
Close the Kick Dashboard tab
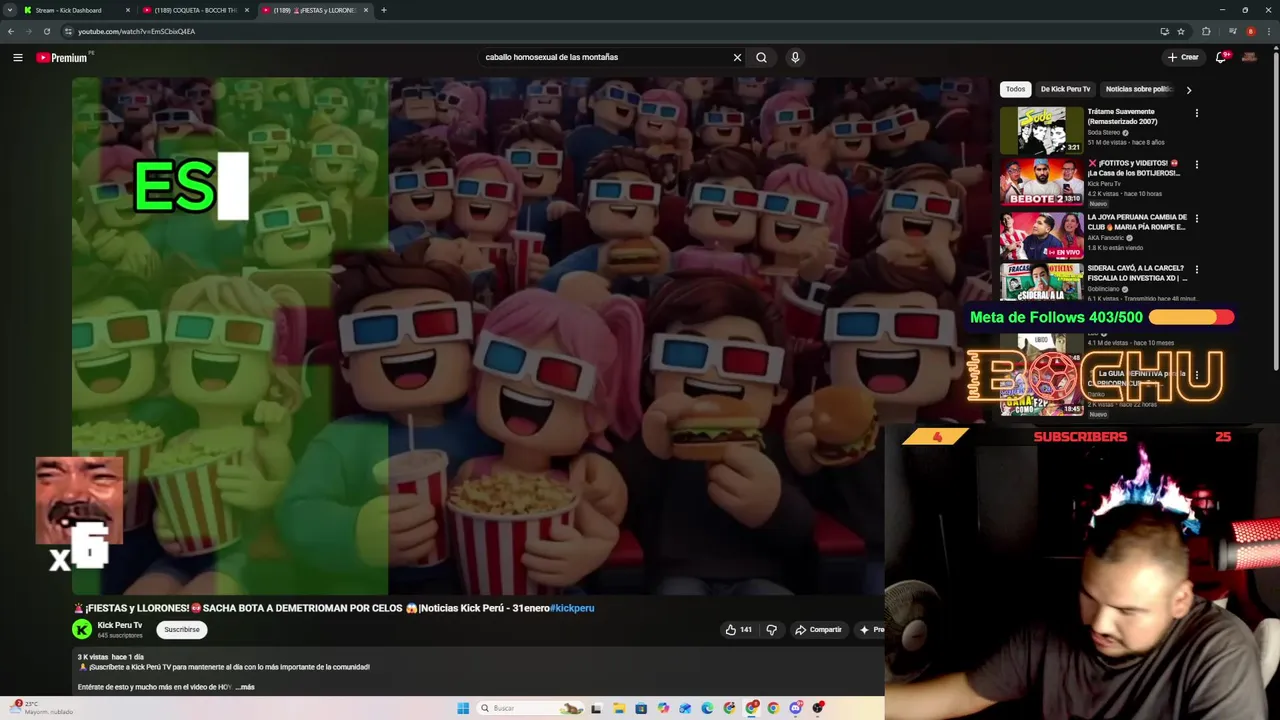tap(128, 10)
